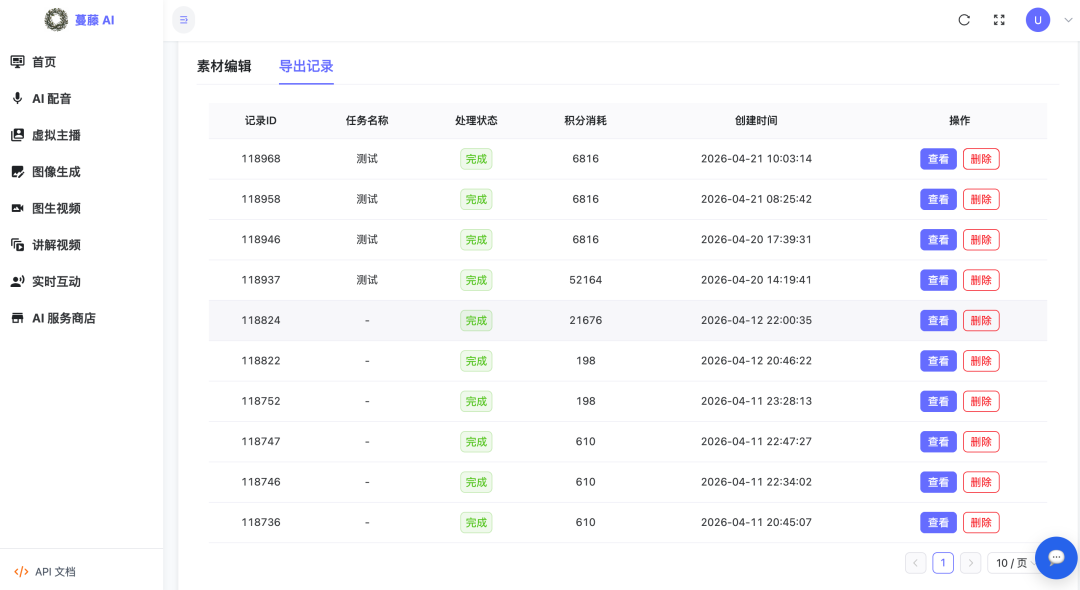The width and height of the screenshot is (1080, 590).
Task: Delete record 118747
Action: (981, 441)
